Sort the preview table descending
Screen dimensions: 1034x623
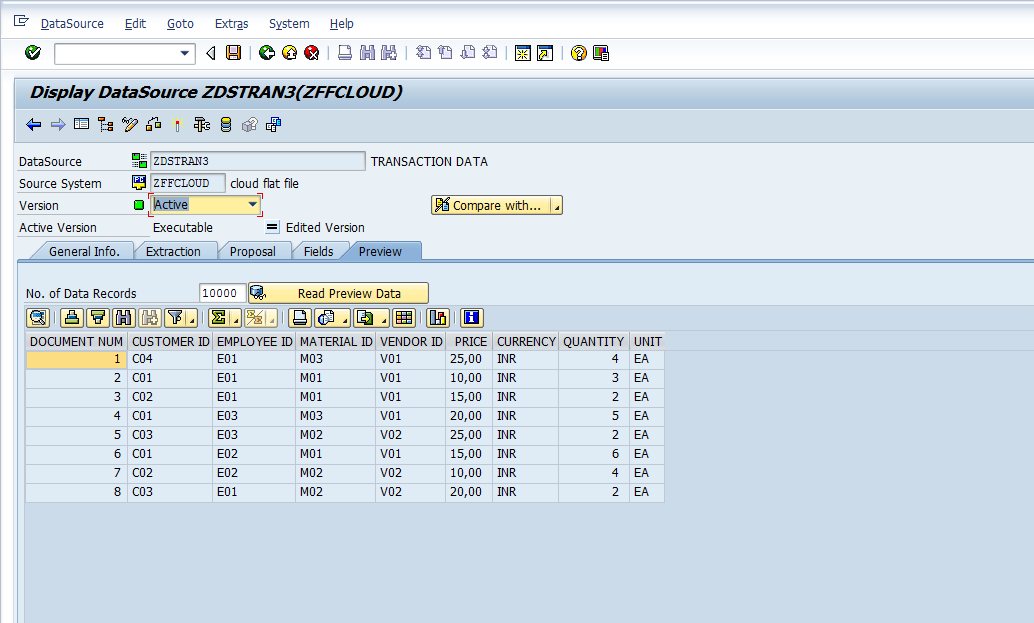(x=96, y=317)
